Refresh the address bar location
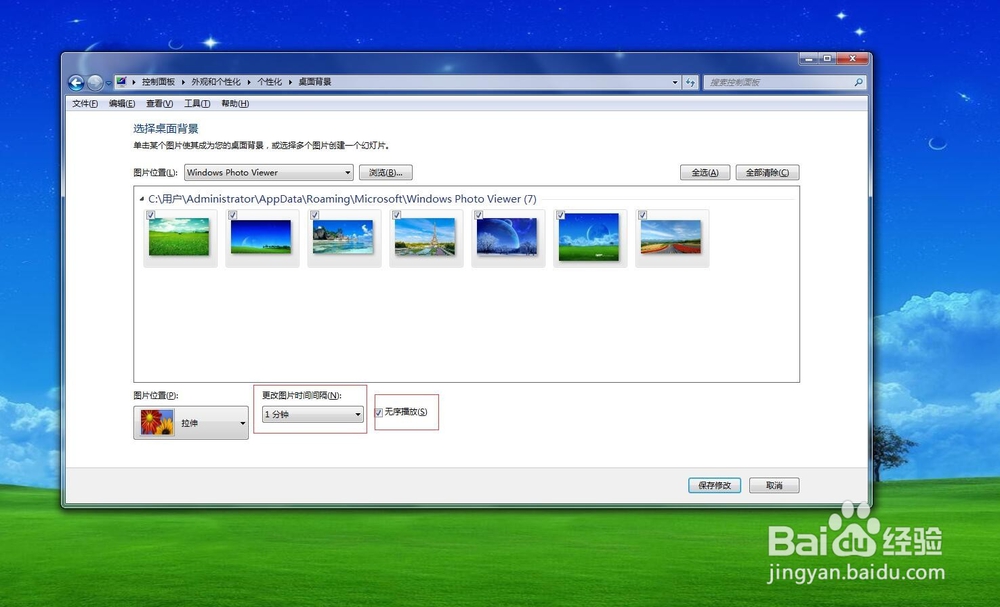Viewport: 1000px width, 607px height. coord(690,82)
